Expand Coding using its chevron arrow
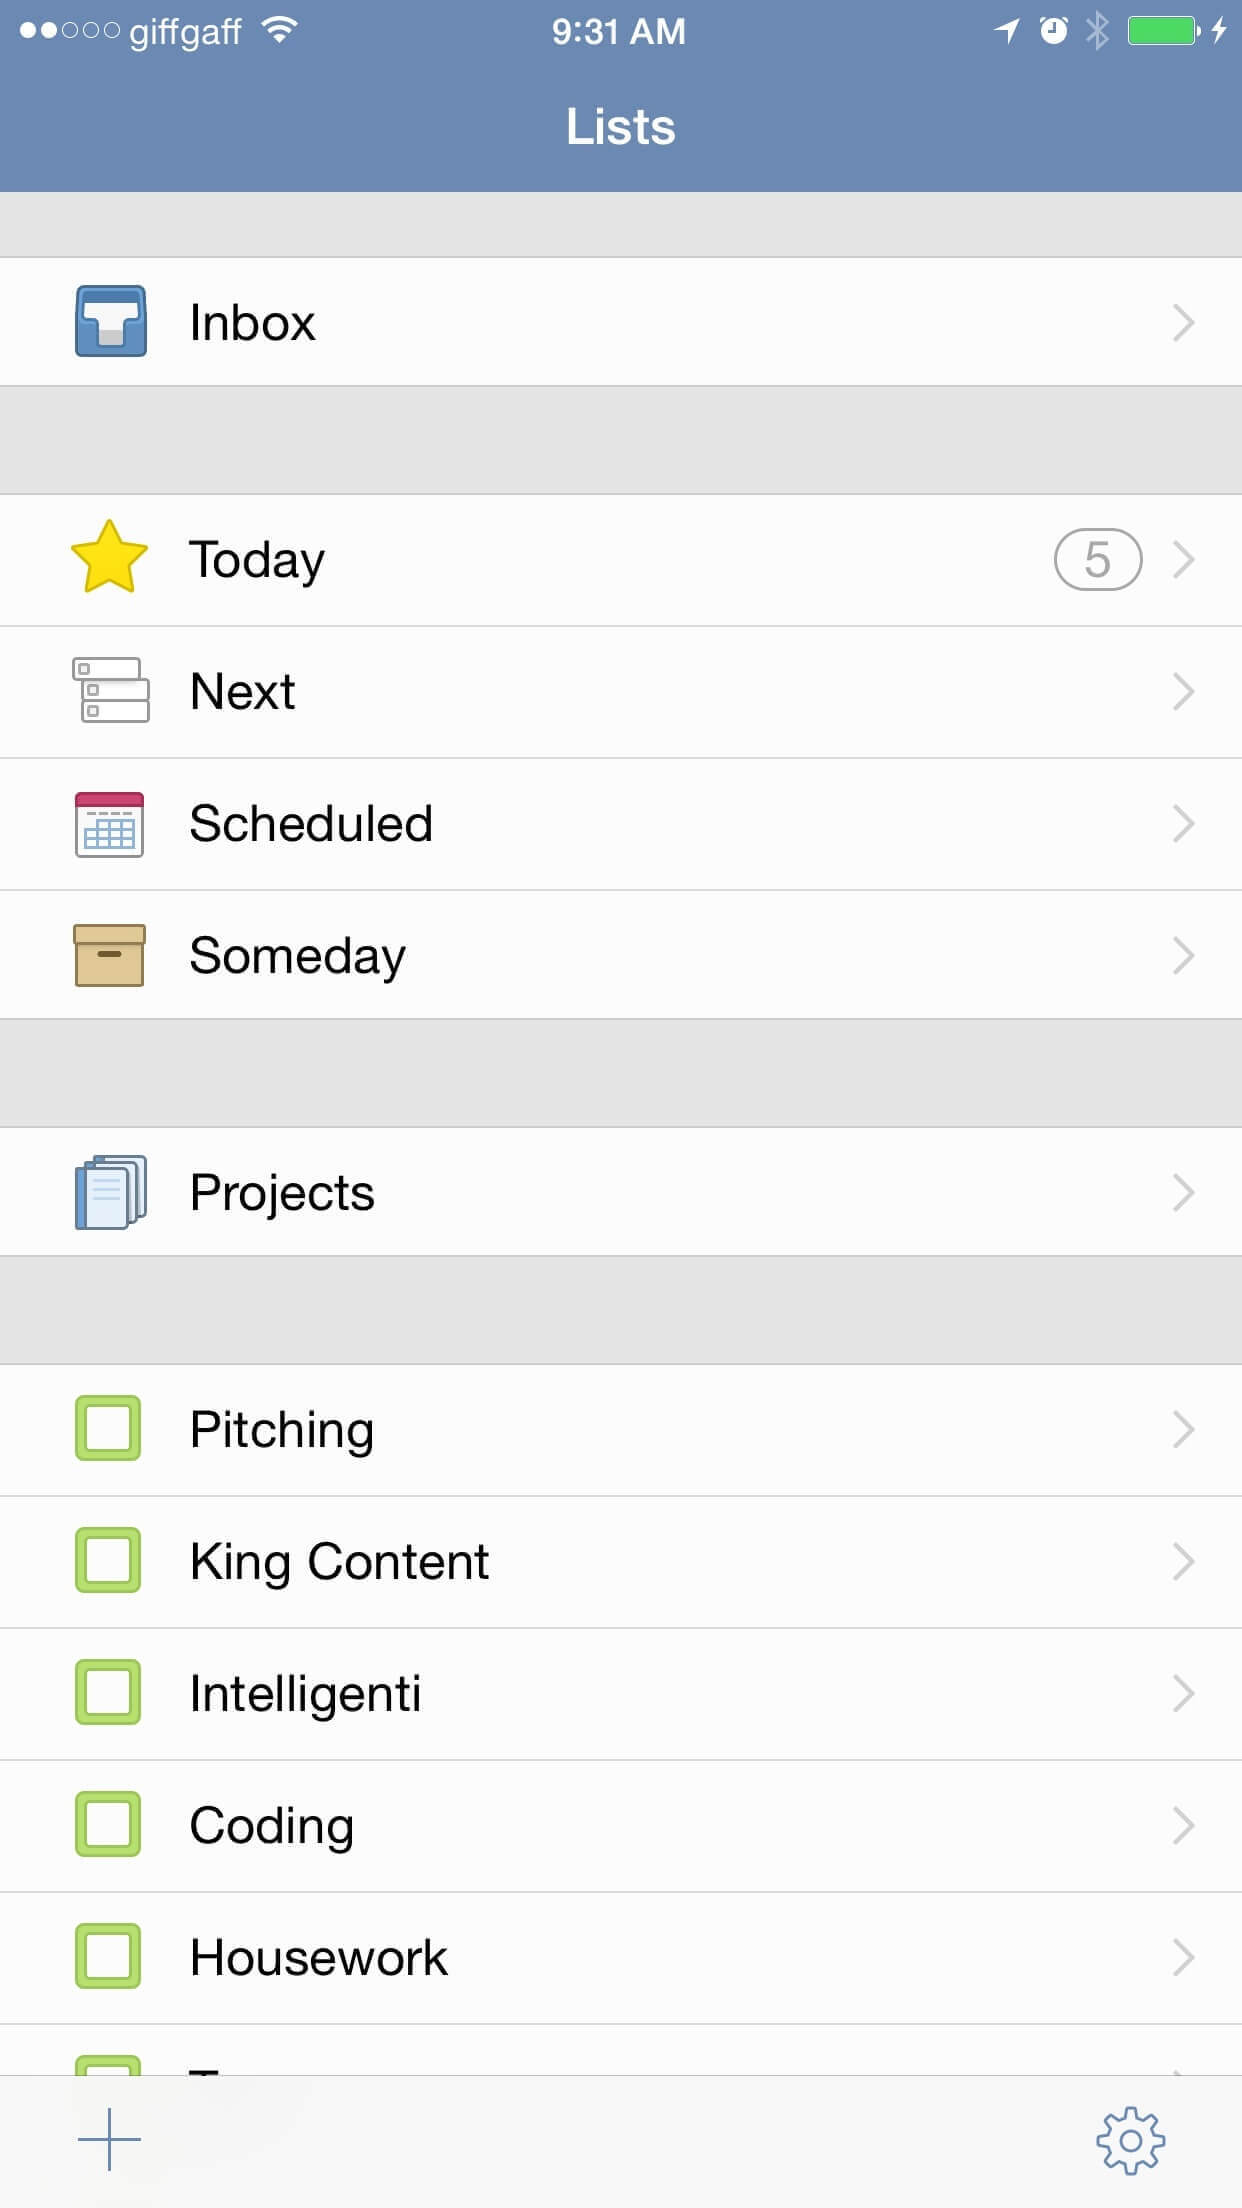Viewport: 1242px width, 2208px height. (x=1184, y=1825)
